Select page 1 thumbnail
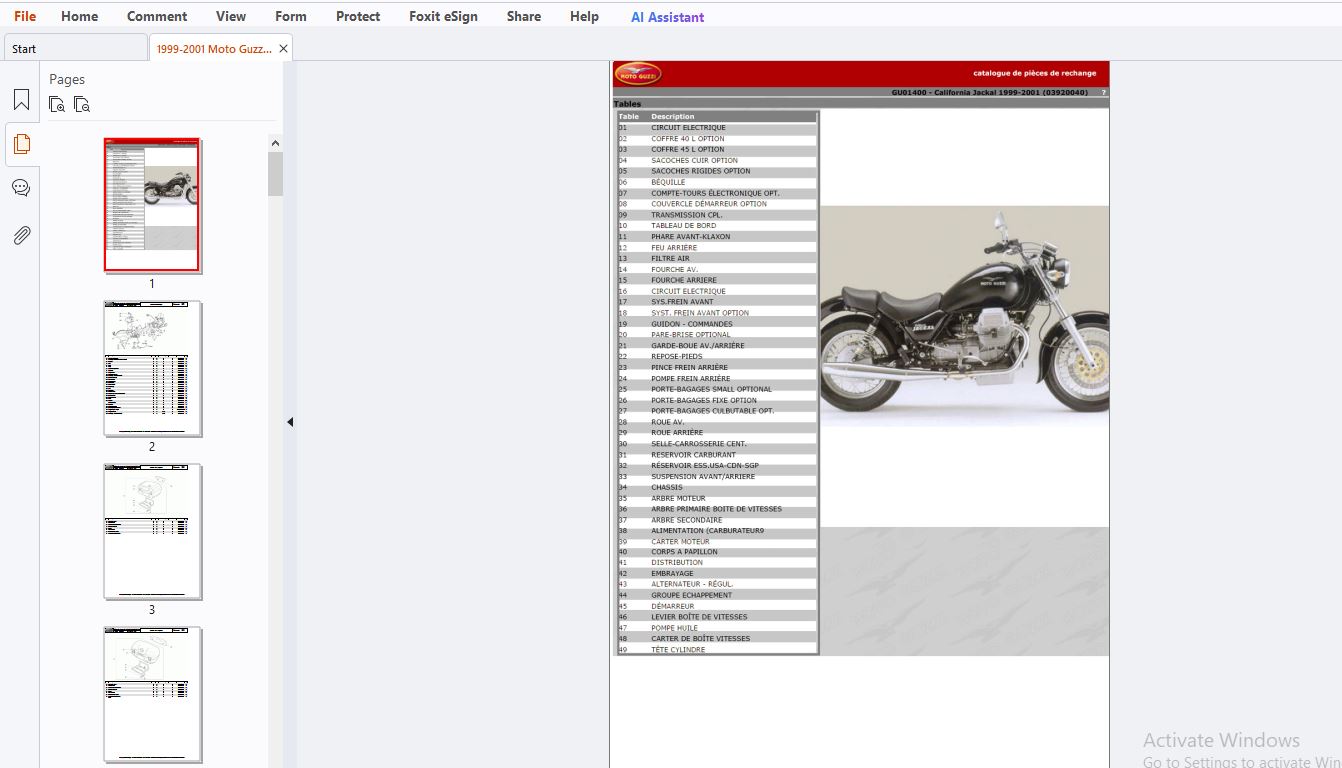Viewport: 1342px width, 768px height. click(152, 205)
